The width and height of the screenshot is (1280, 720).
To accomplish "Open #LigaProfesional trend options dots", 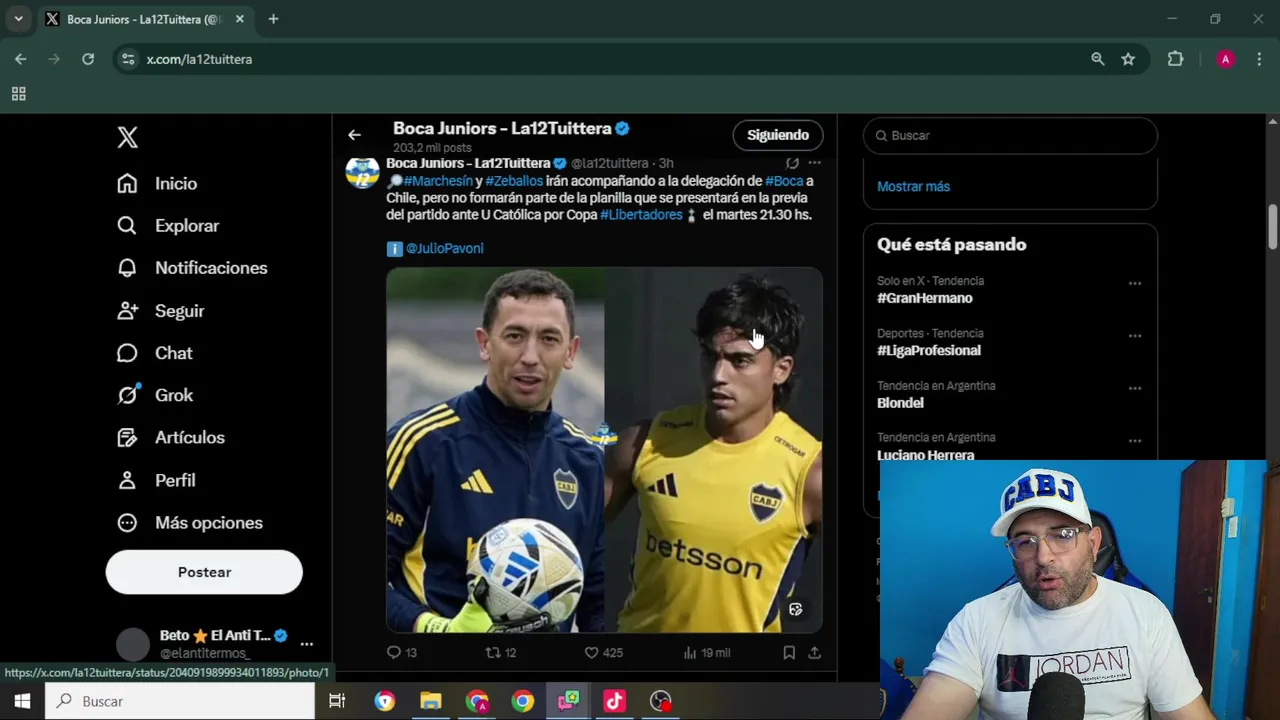I will [x=1135, y=336].
